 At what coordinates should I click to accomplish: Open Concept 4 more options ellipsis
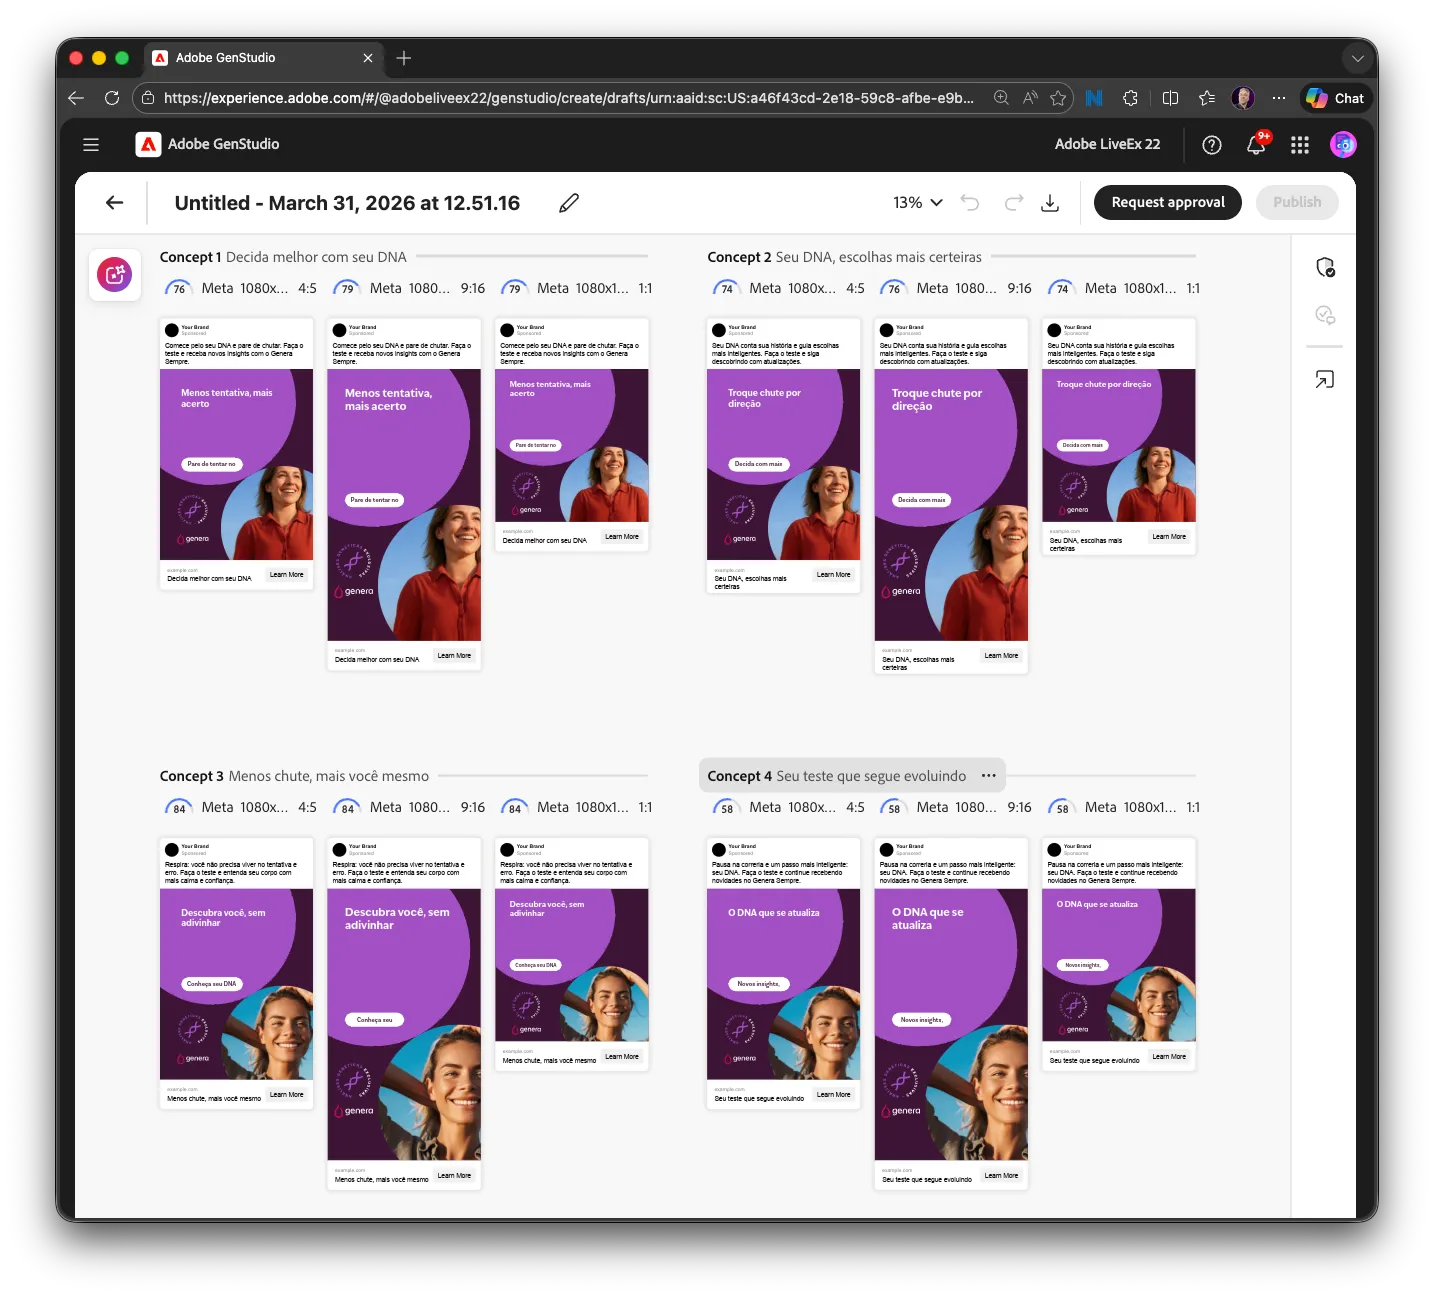click(989, 776)
